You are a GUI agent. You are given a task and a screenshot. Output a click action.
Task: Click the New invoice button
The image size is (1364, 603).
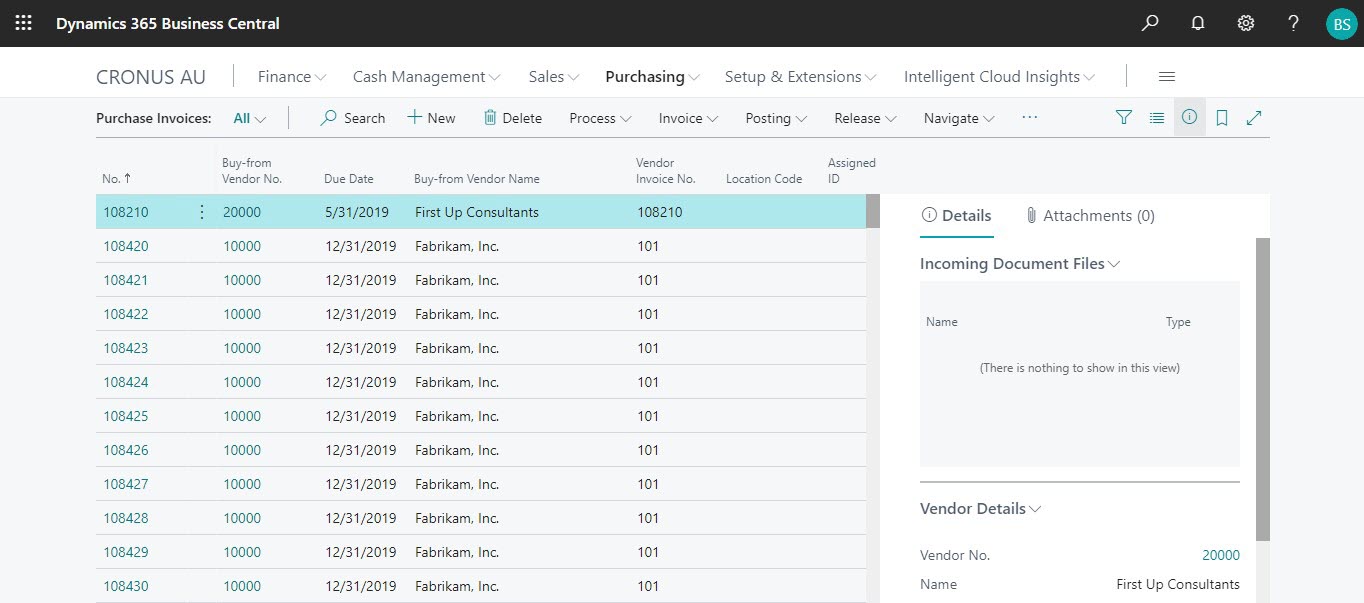[x=431, y=118]
